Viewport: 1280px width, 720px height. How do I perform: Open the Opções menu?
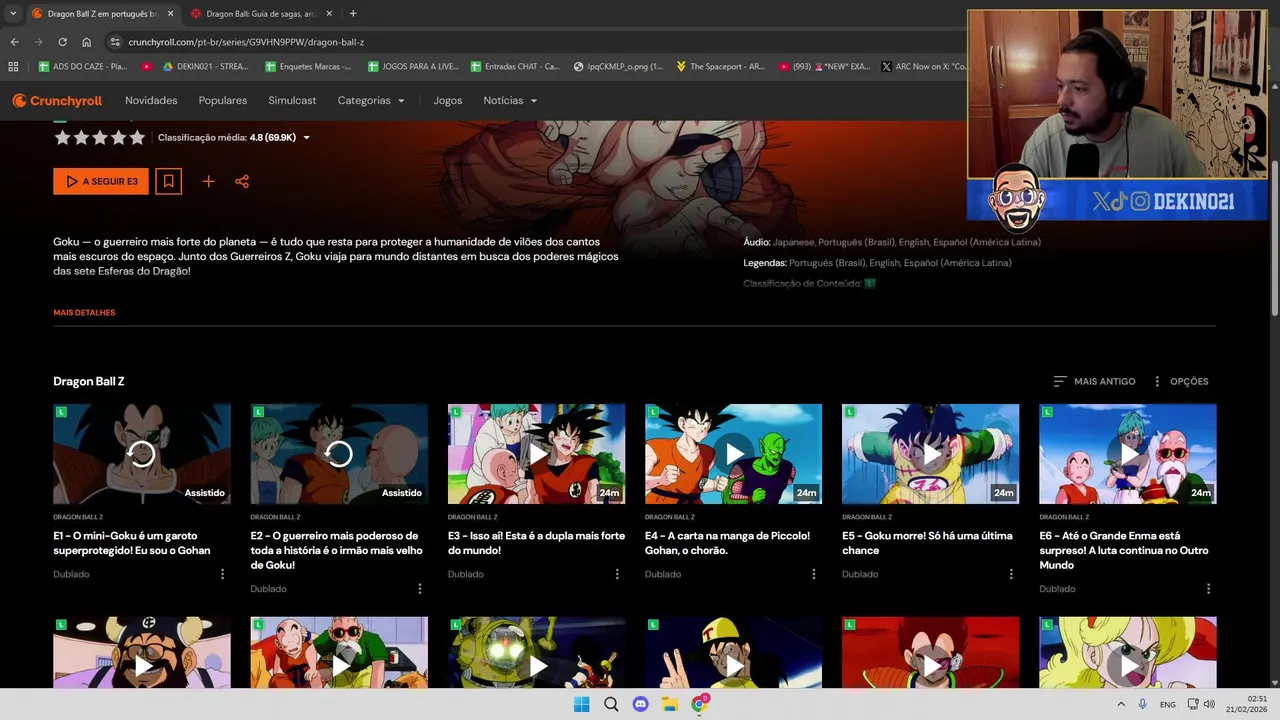pyautogui.click(x=1180, y=381)
